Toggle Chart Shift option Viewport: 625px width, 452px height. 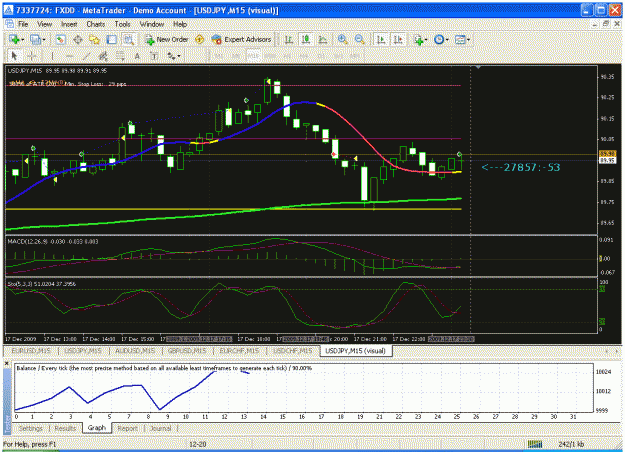(x=398, y=39)
